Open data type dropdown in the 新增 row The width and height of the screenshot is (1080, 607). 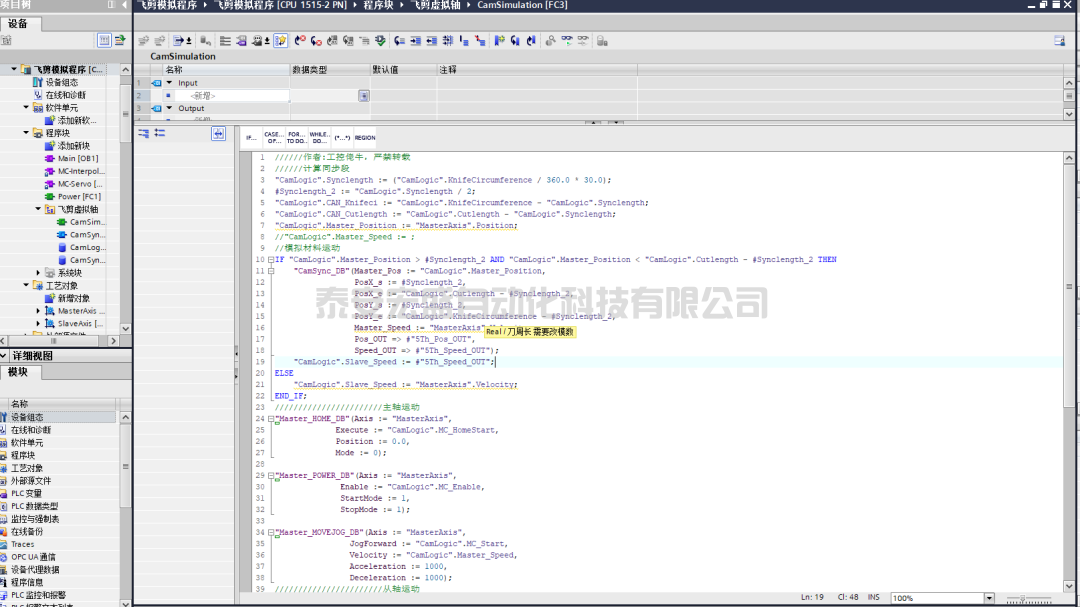click(x=364, y=96)
